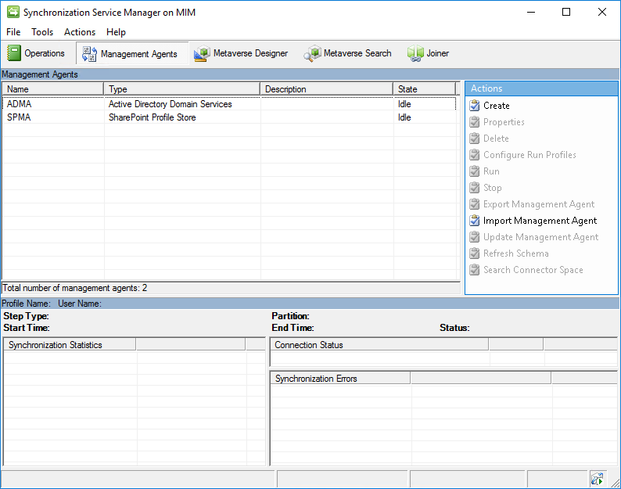621x489 pixels.
Task: Open the Help menu
Action: [116, 32]
